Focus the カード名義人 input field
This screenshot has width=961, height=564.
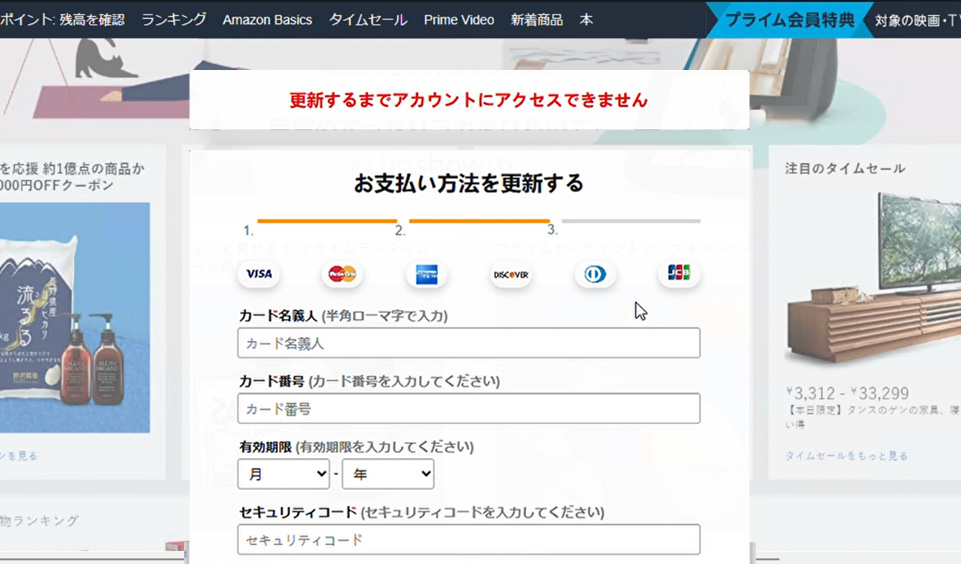coord(469,343)
